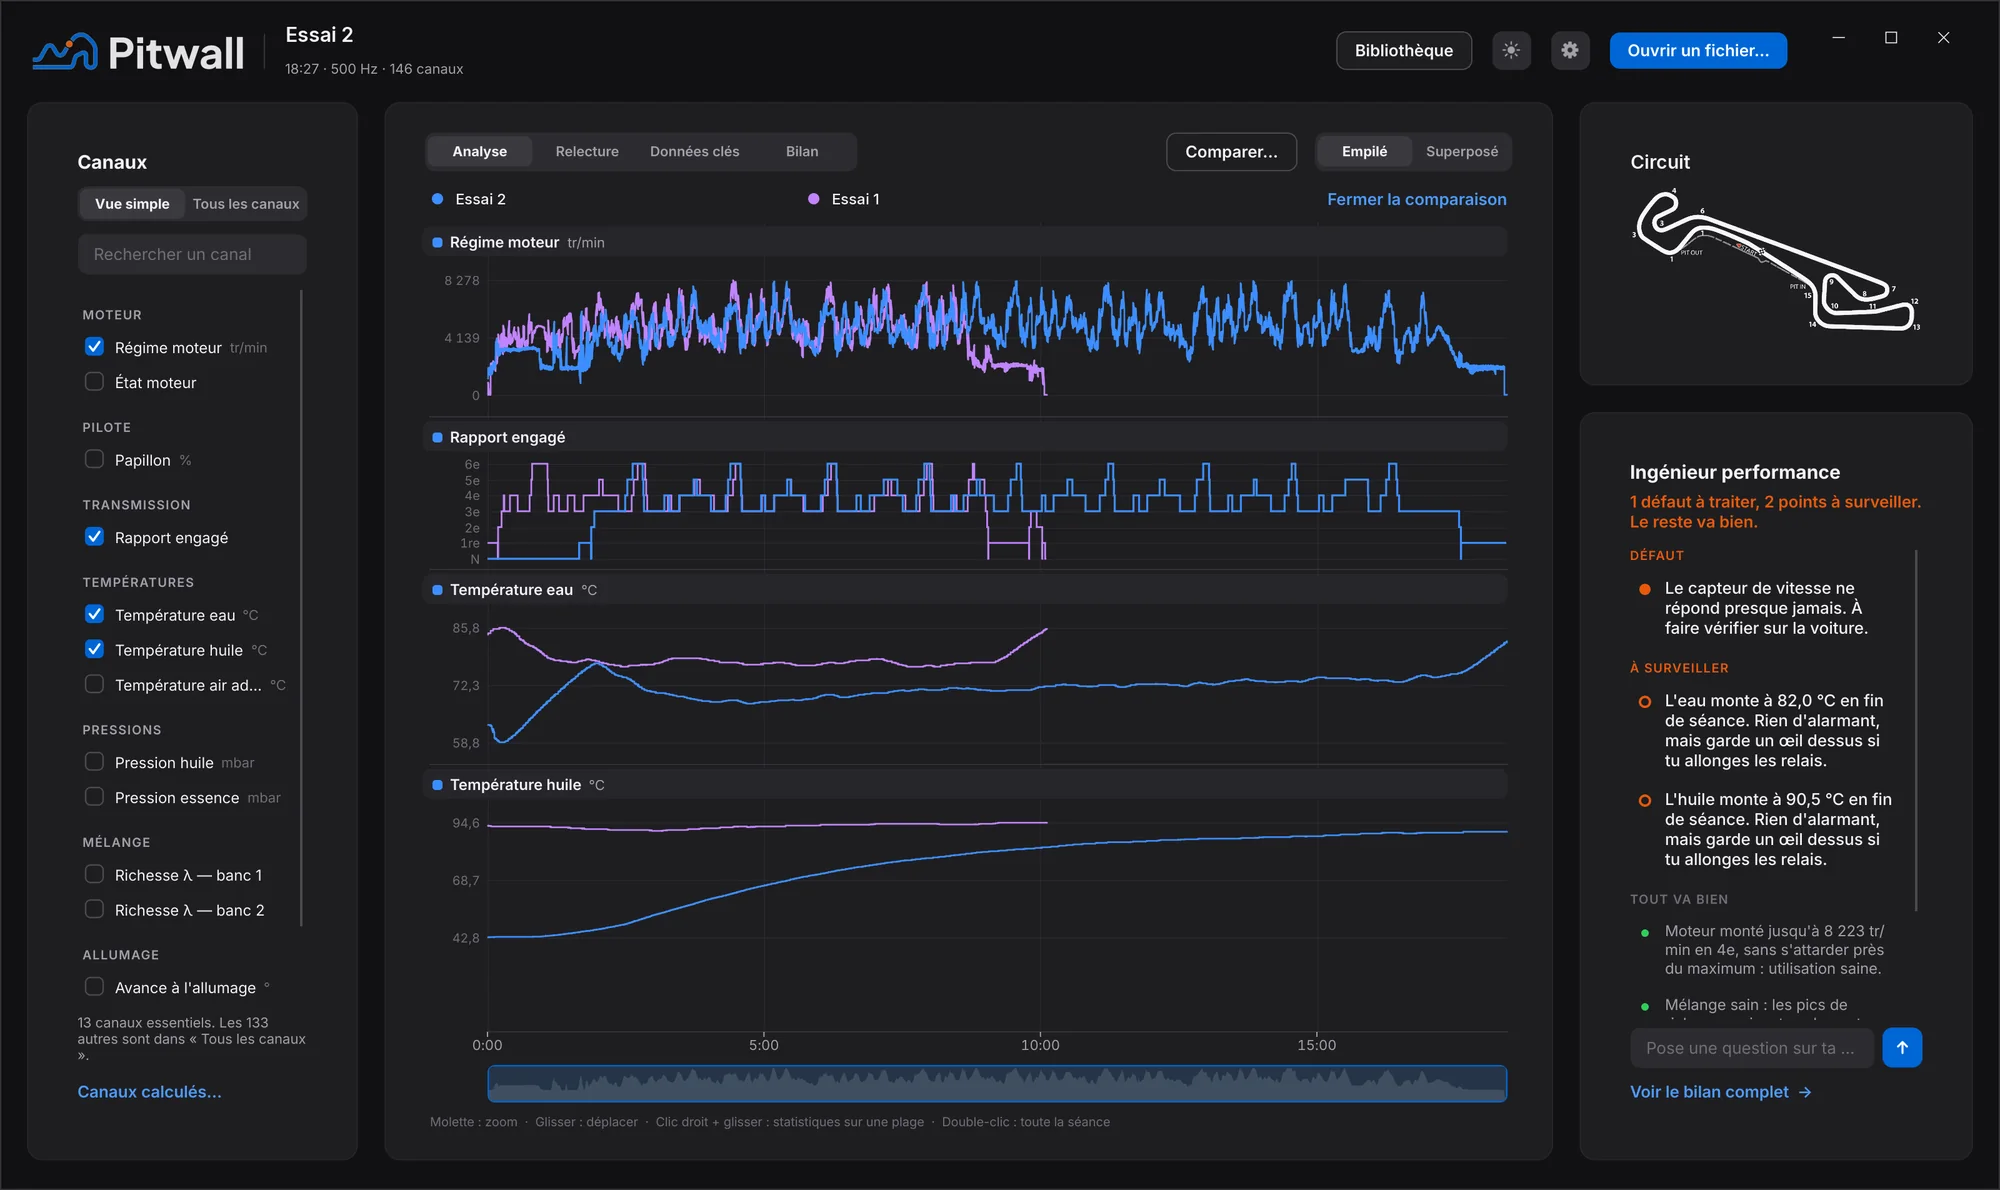
Task: Click the Ingénieur performance panel scrollbar
Action: coord(1916,730)
